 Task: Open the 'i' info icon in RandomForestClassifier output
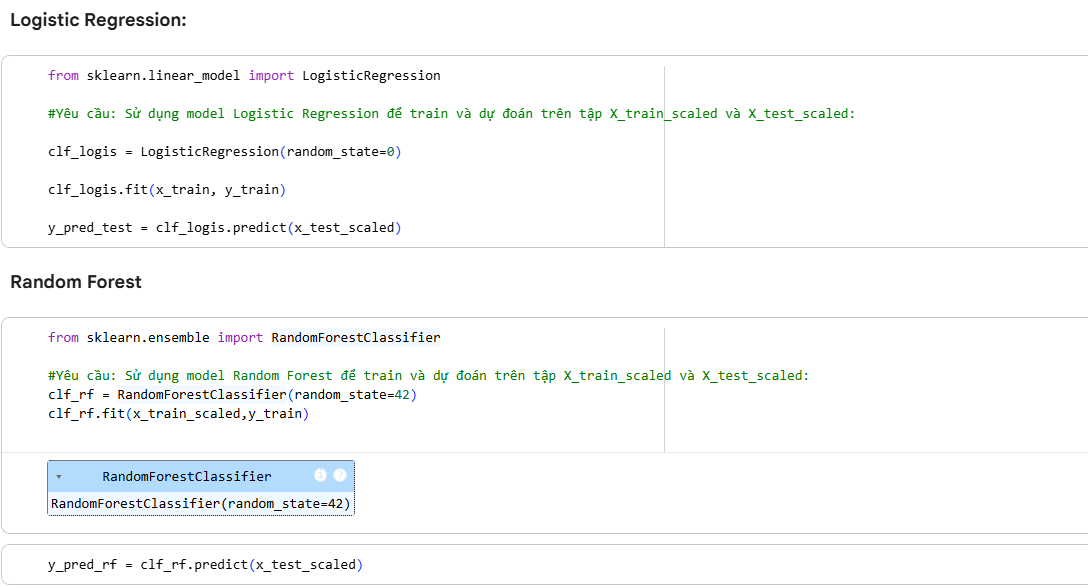(x=320, y=475)
